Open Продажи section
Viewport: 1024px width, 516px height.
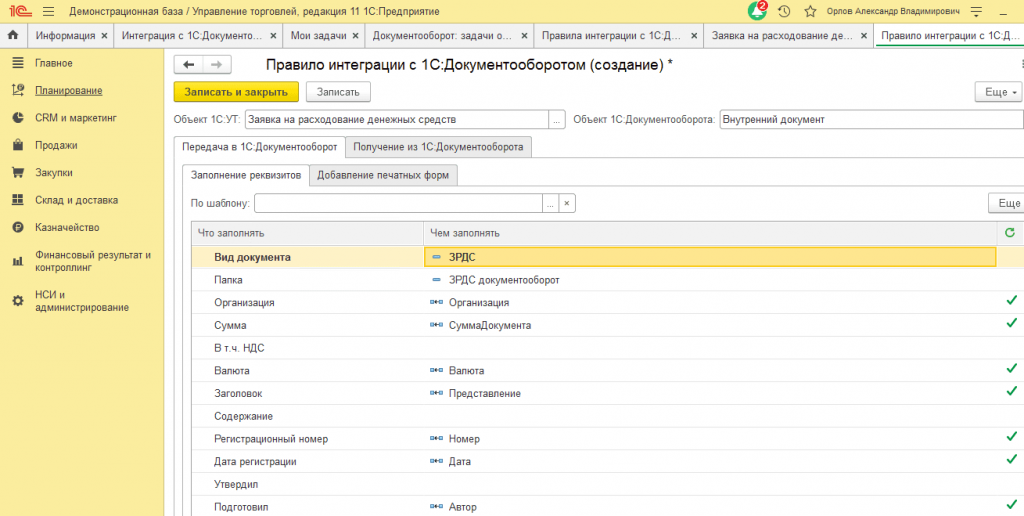click(x=56, y=145)
